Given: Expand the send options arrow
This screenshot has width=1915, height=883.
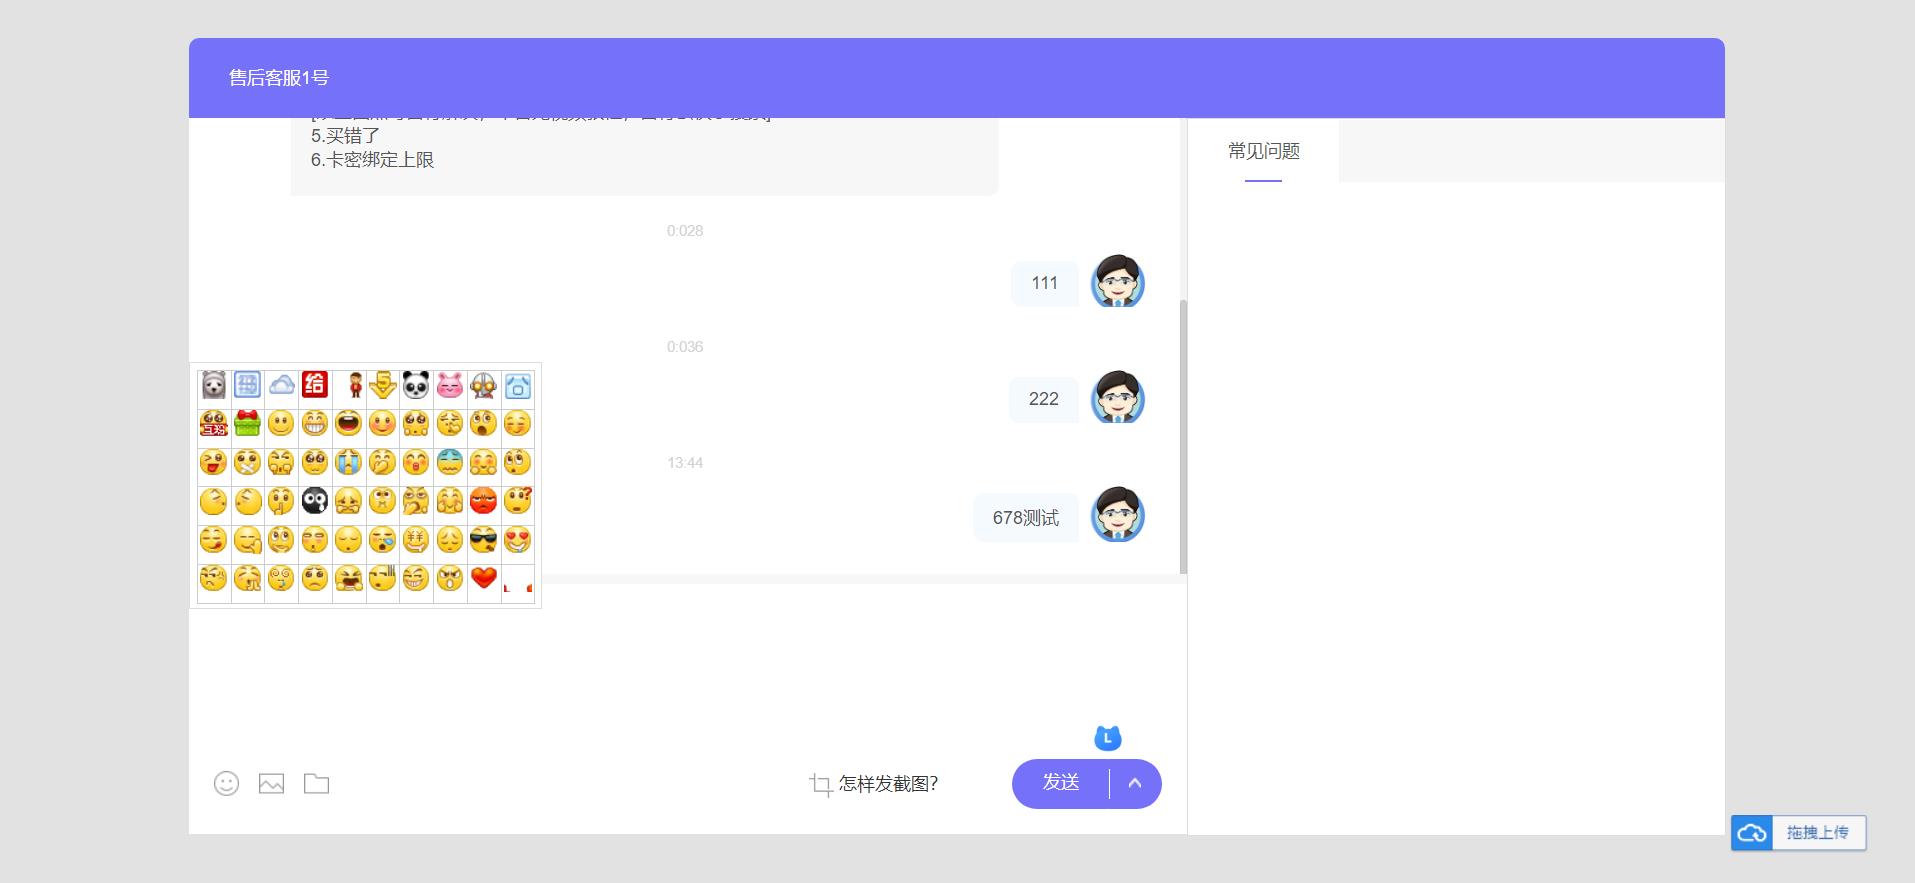Looking at the screenshot, I should coord(1135,784).
